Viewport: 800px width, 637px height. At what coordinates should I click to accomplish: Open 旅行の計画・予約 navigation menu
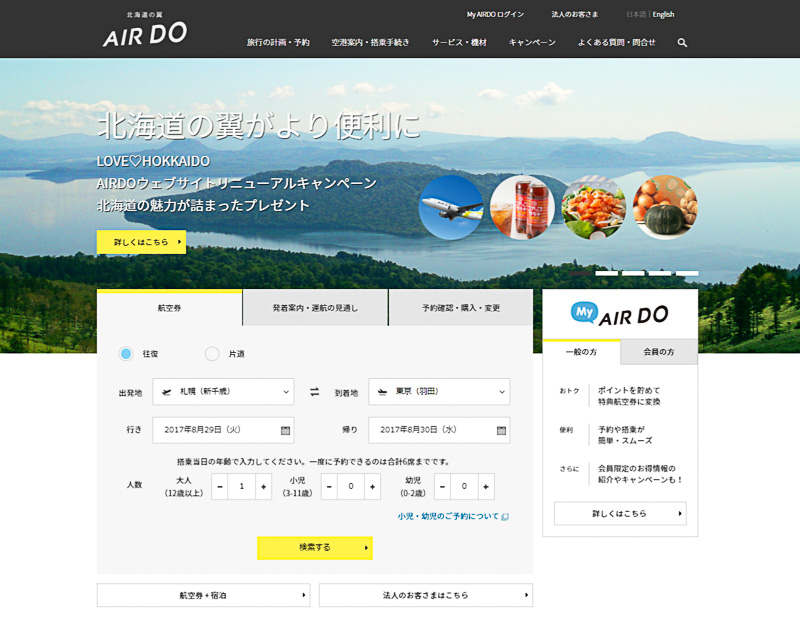click(278, 42)
